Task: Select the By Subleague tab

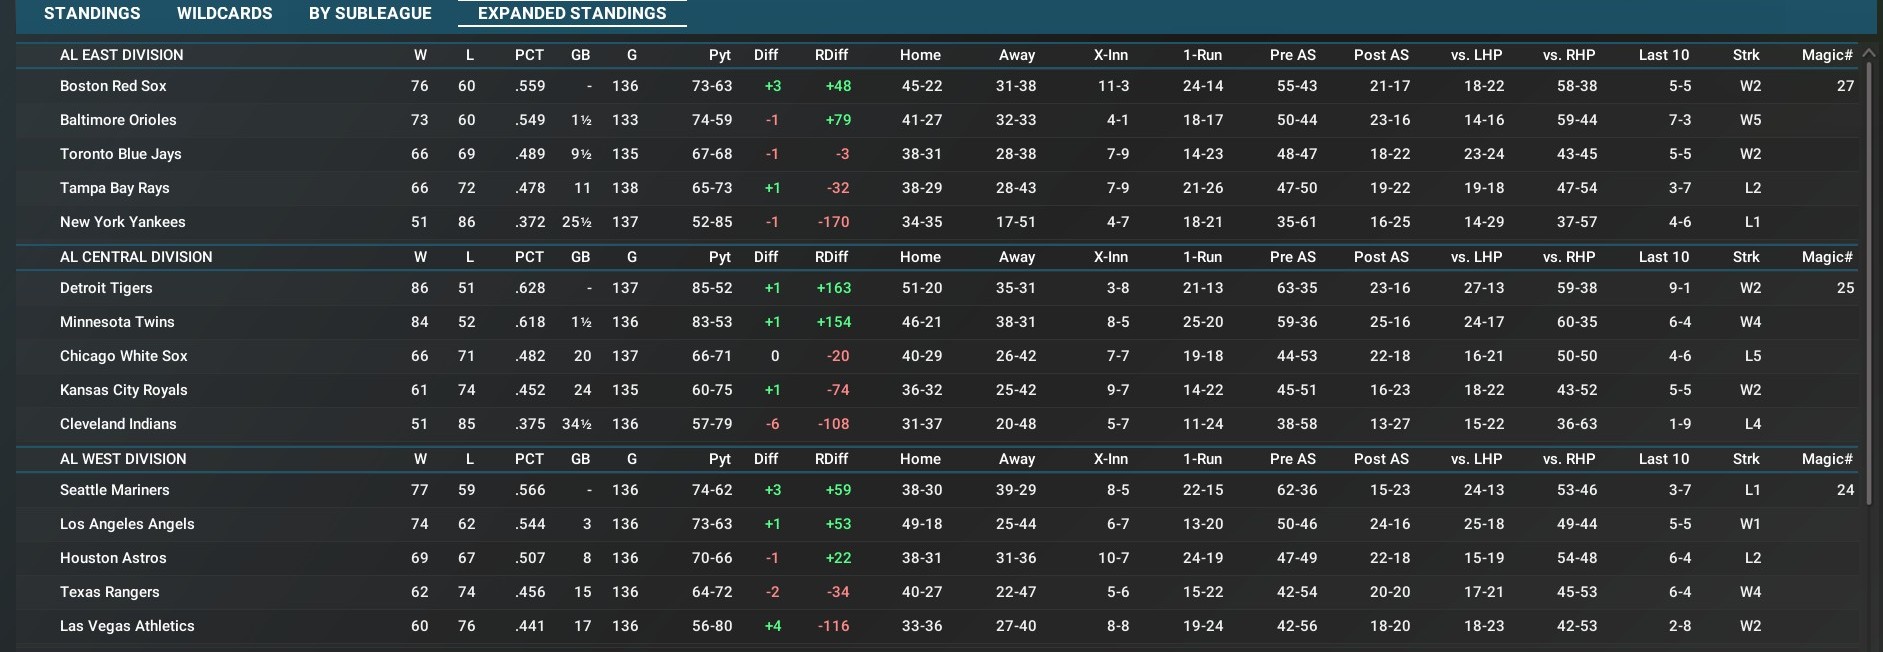Action: point(370,13)
